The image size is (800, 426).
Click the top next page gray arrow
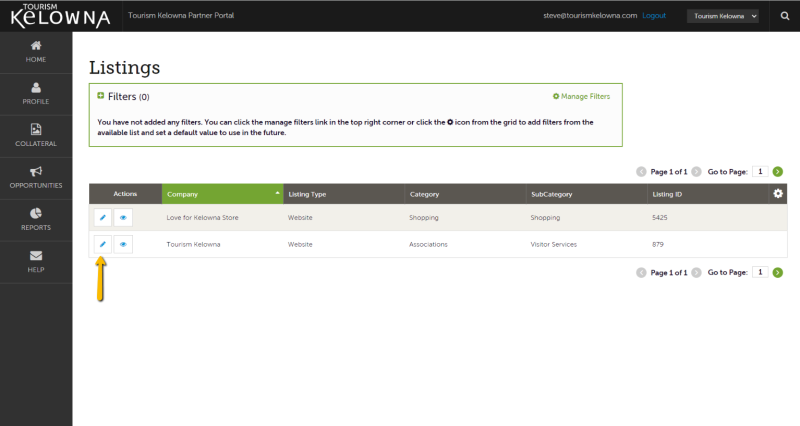[x=696, y=172]
